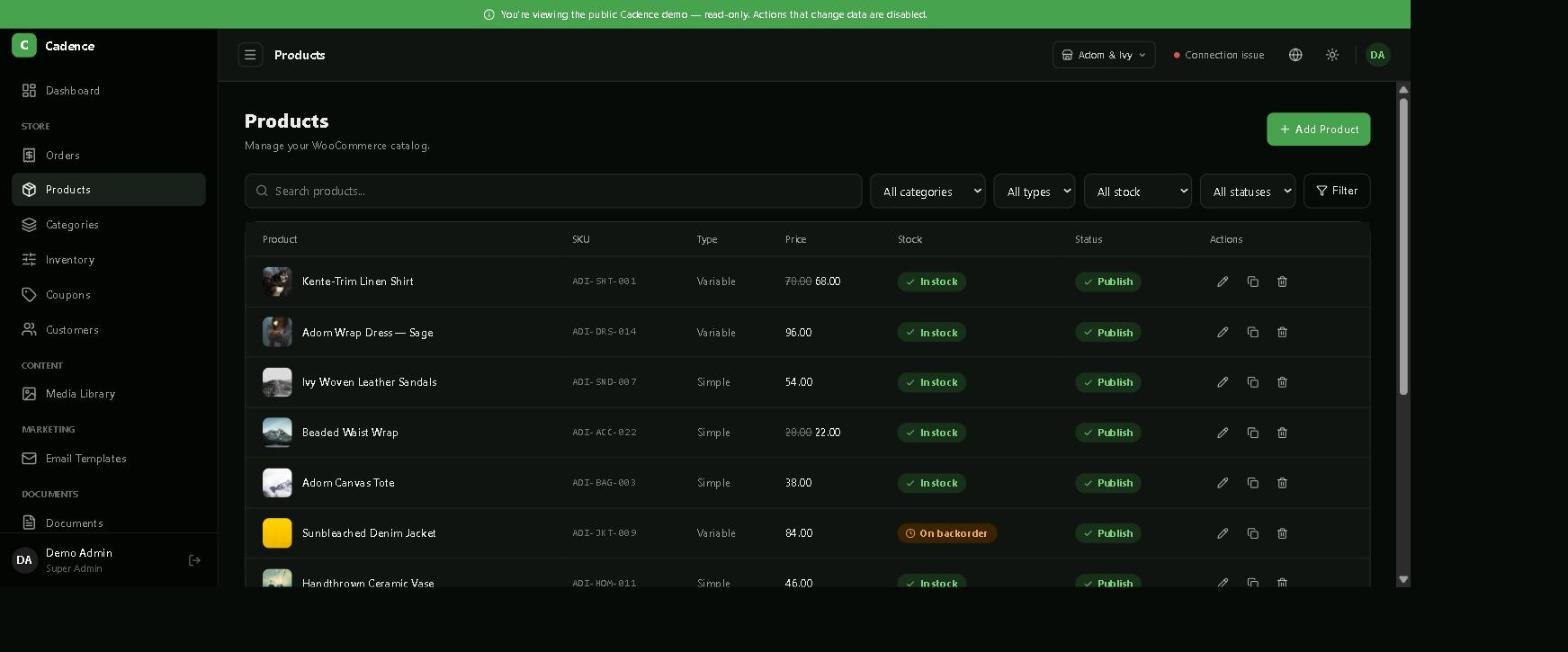Viewport: 1568px width, 652px height.
Task: Open the Beaded Waist Wrap thumbnail
Action: click(x=277, y=433)
